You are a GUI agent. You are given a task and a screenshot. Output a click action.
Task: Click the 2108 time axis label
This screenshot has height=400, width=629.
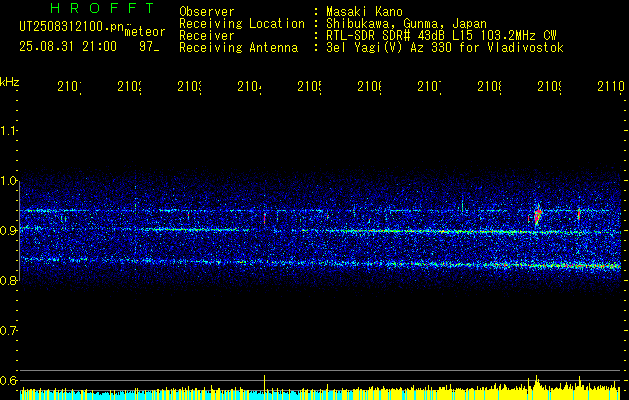point(489,86)
